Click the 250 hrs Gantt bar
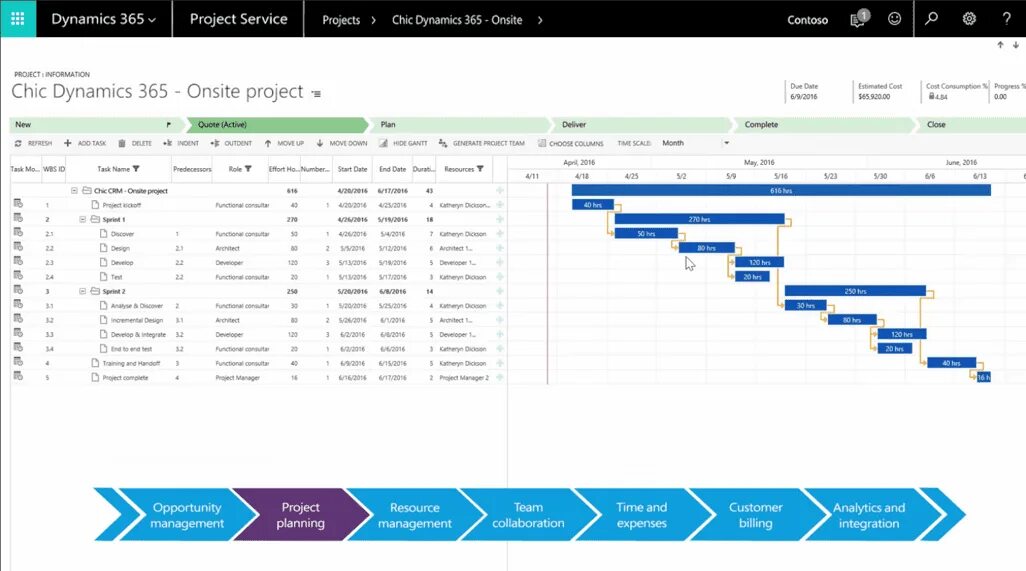The width and height of the screenshot is (1026, 571). click(855, 291)
